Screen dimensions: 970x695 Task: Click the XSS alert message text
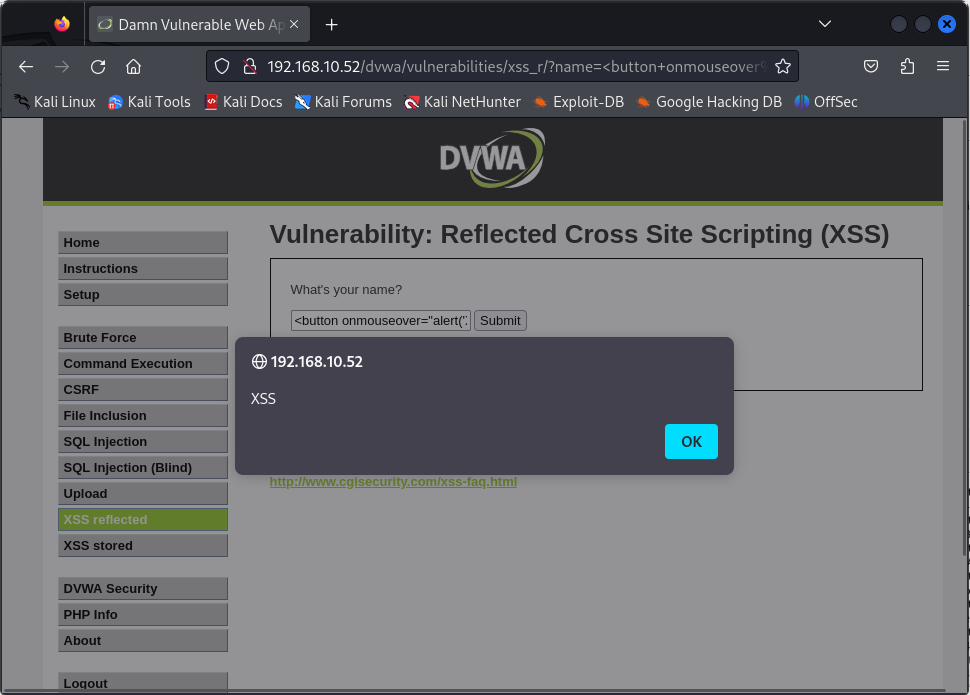click(263, 399)
